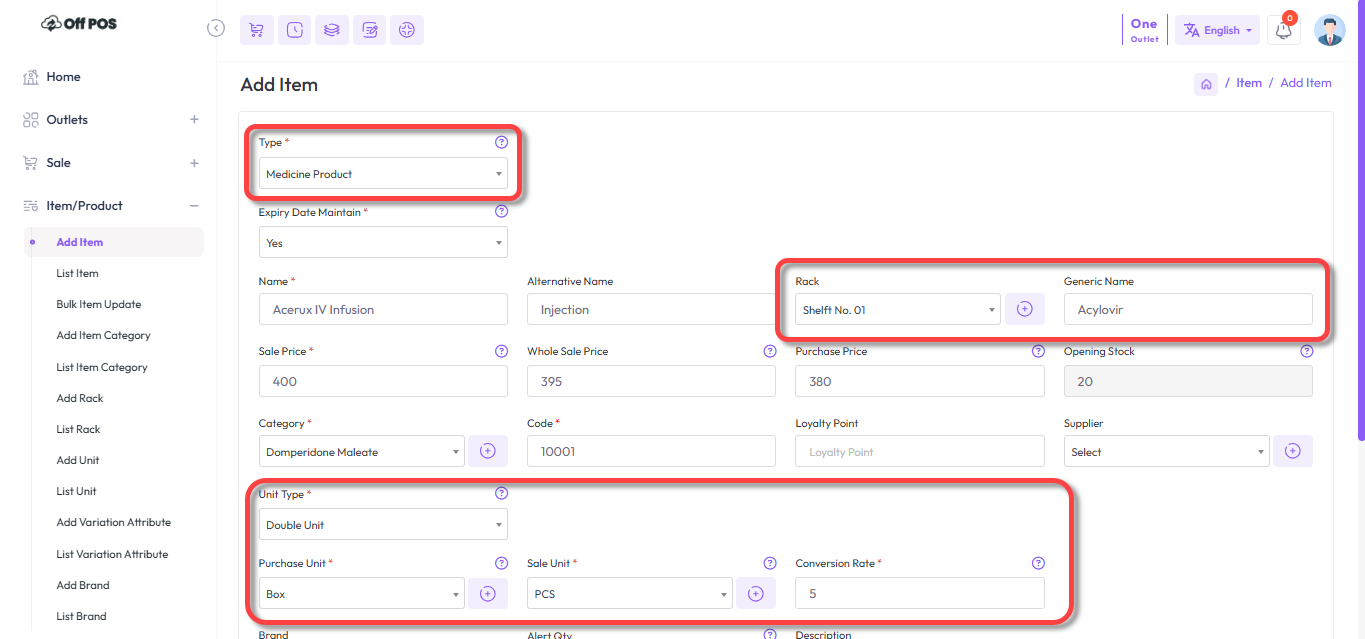Viewport: 1365px width, 639px height.
Task: Click the Loyalty Point input field
Action: (x=919, y=452)
